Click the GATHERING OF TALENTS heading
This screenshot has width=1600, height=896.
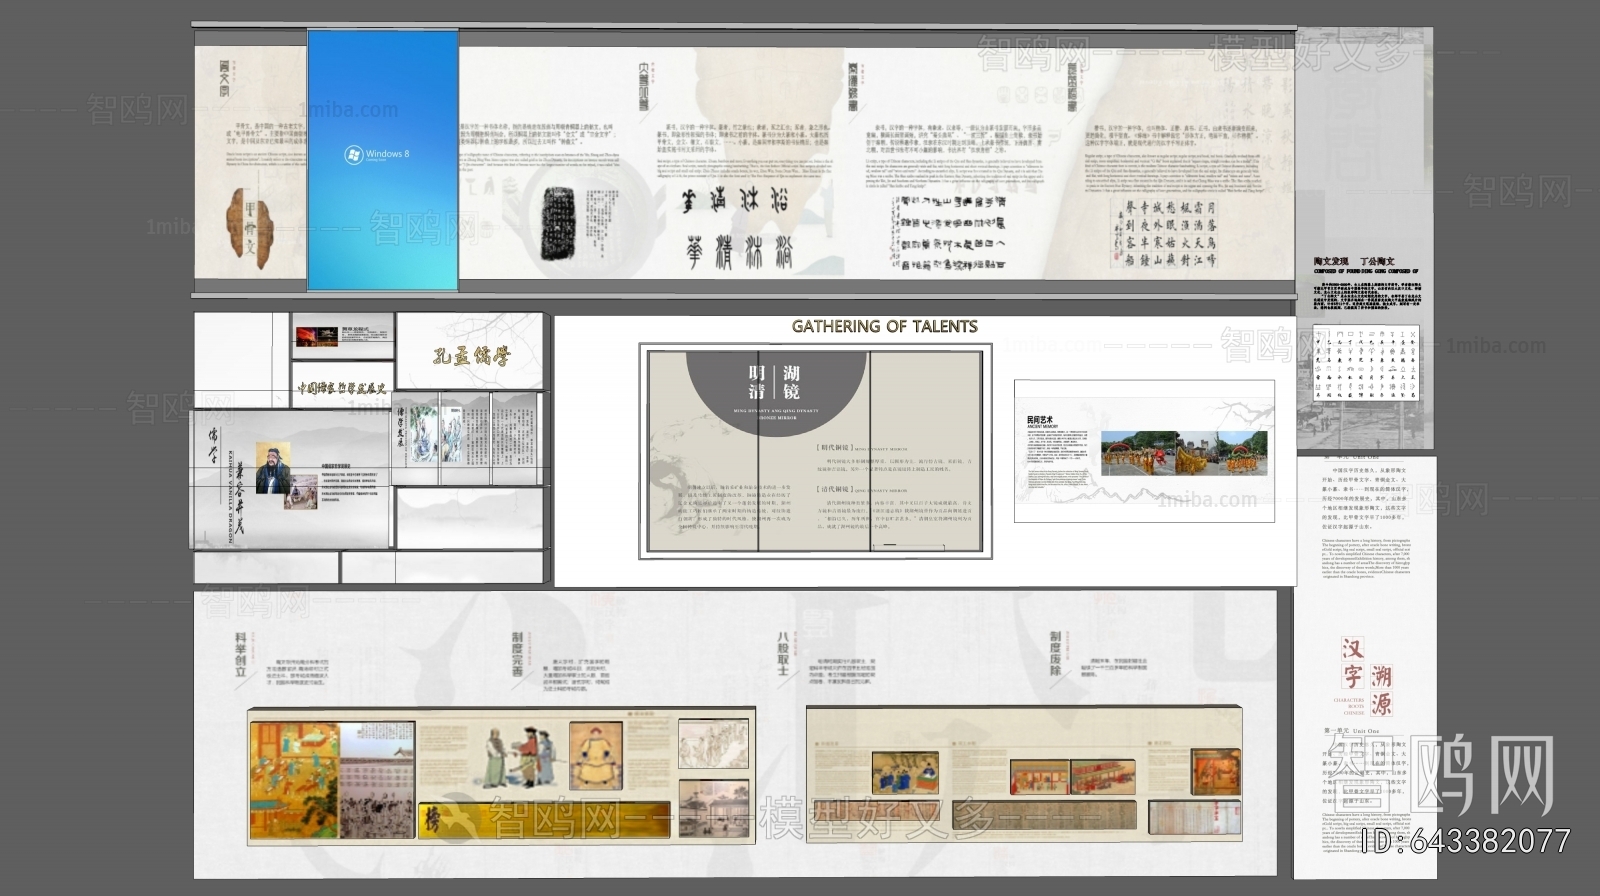click(884, 326)
